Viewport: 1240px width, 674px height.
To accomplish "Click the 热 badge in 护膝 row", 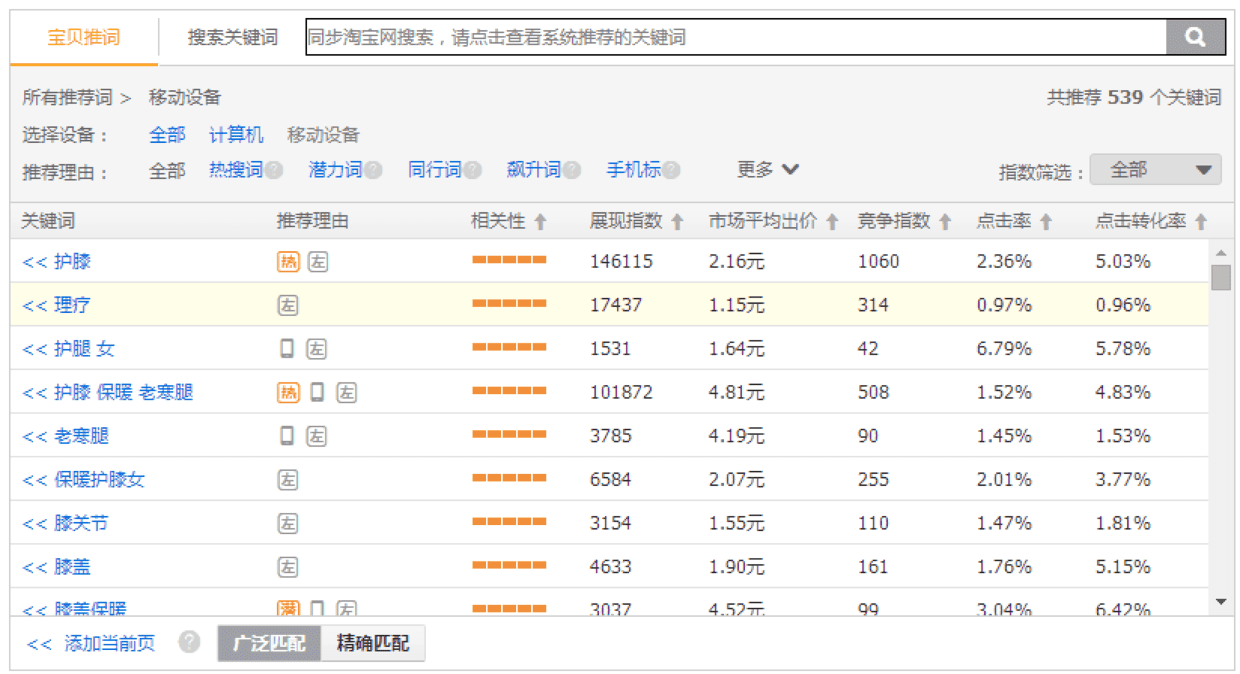I will coord(288,262).
